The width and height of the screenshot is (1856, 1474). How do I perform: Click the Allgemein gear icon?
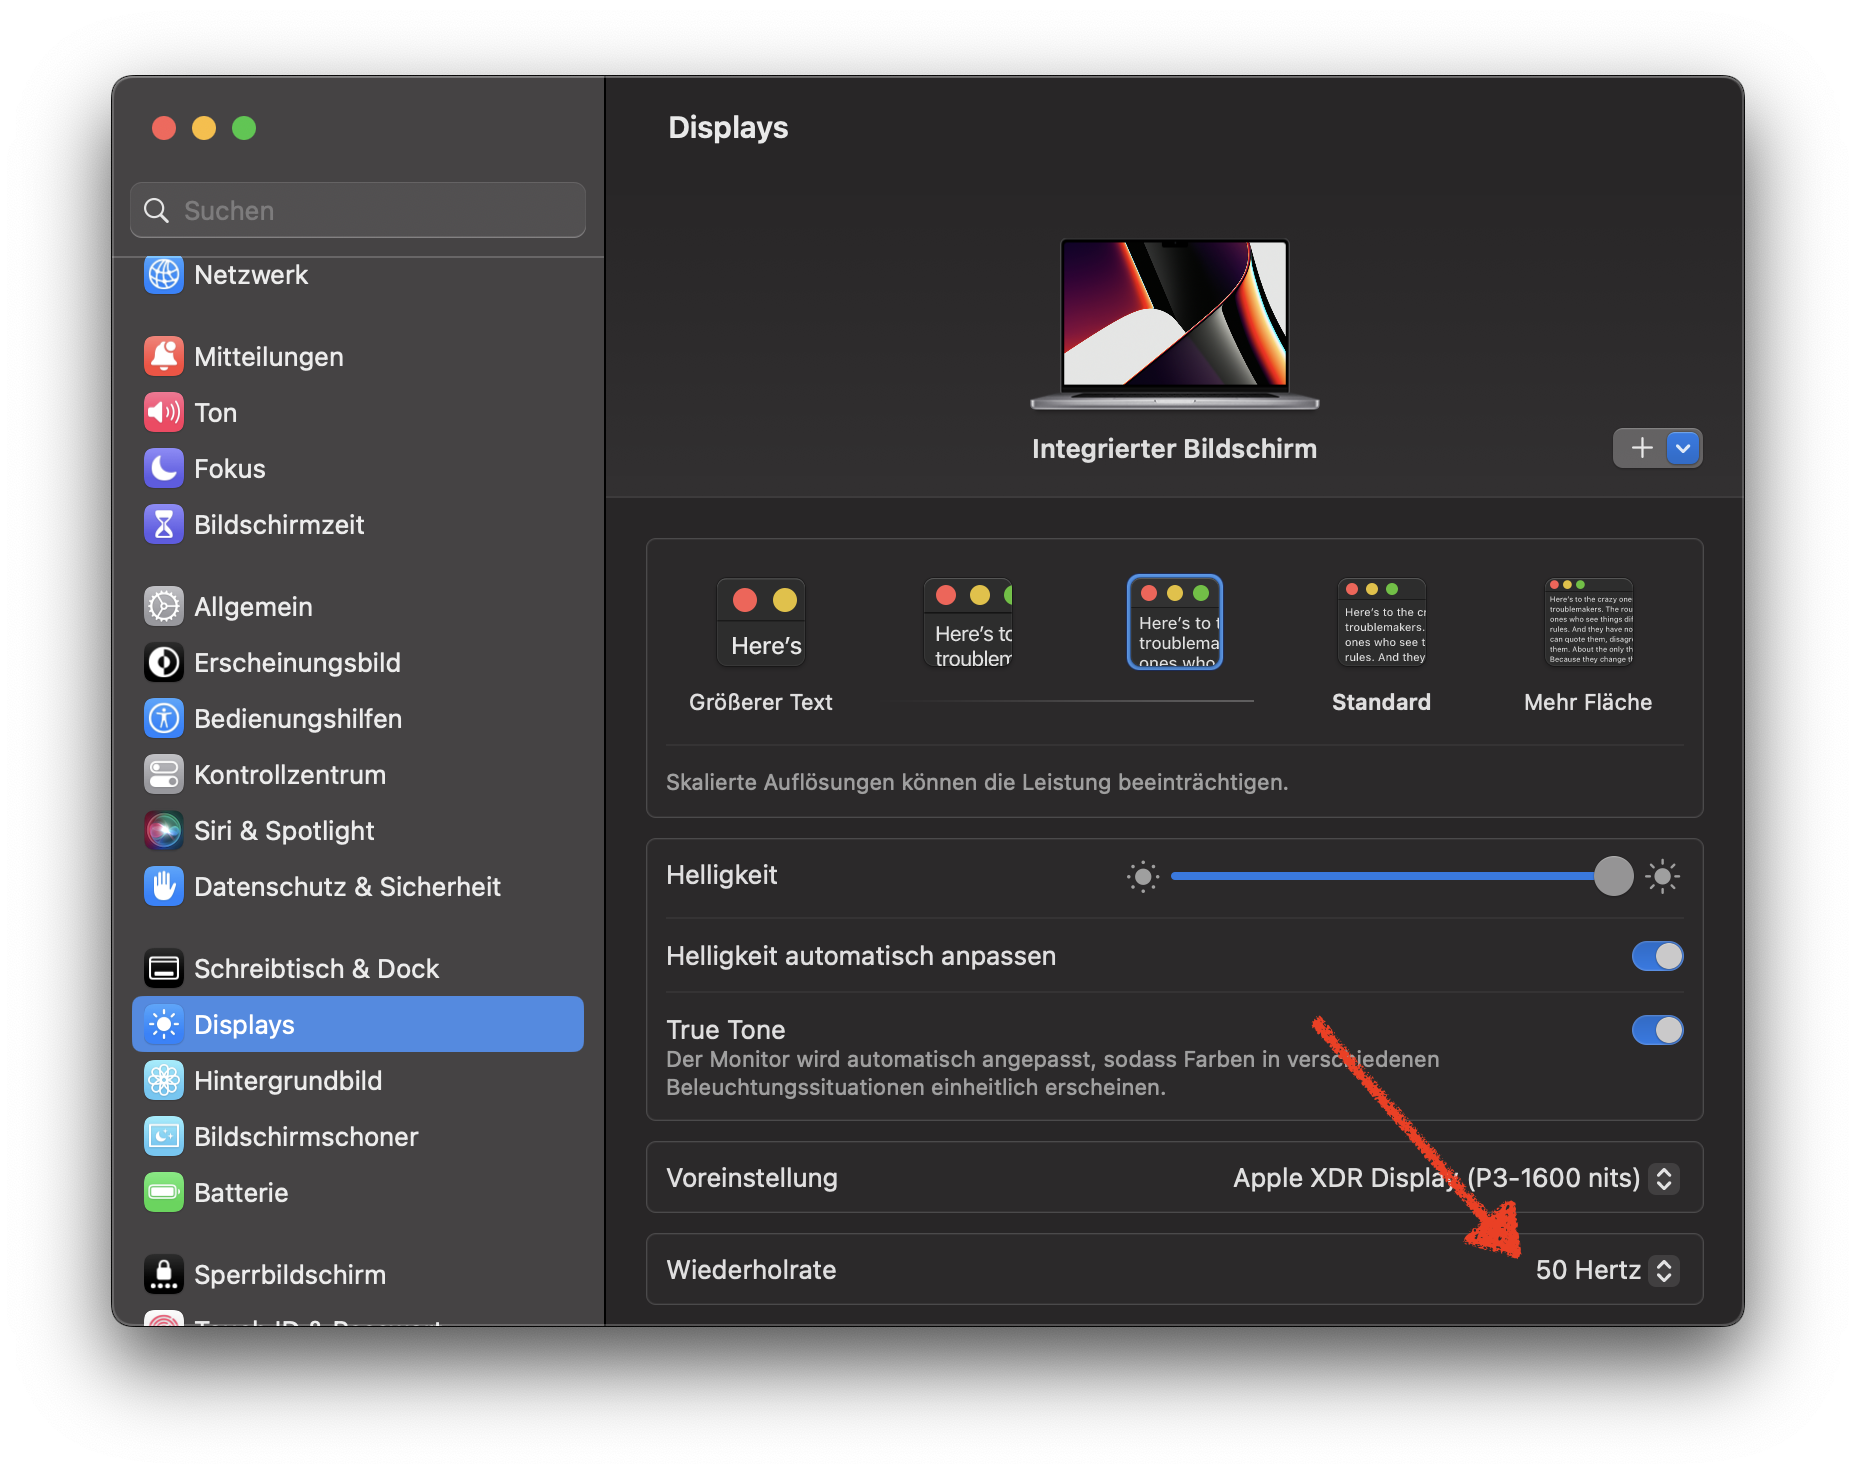164,606
